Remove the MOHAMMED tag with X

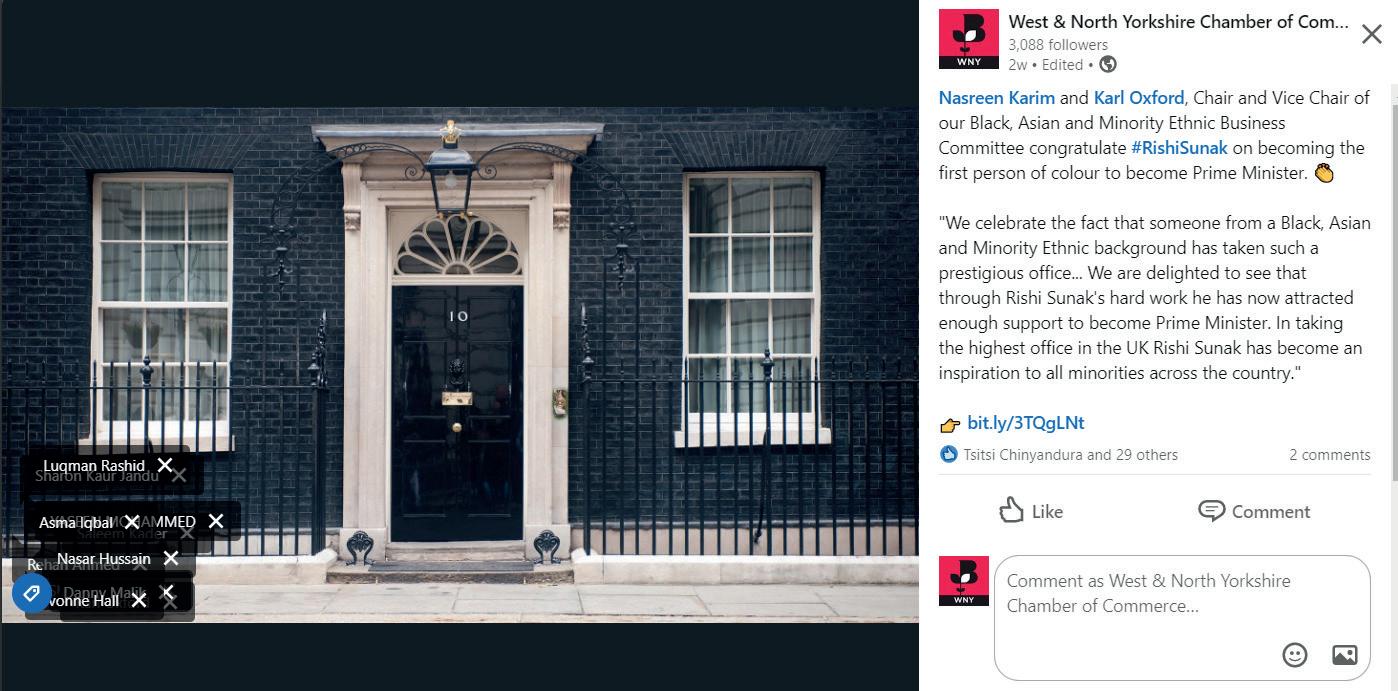tap(216, 521)
